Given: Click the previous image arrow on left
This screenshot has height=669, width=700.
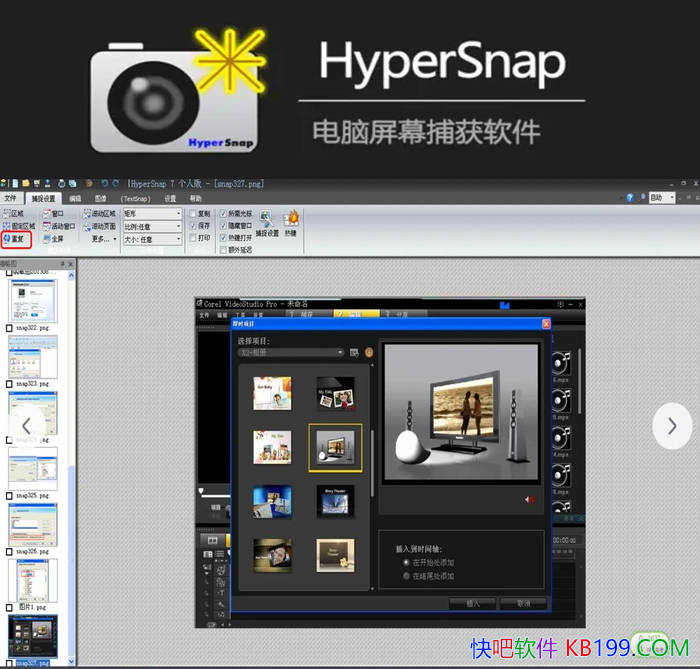Looking at the screenshot, I should pos(26,426).
